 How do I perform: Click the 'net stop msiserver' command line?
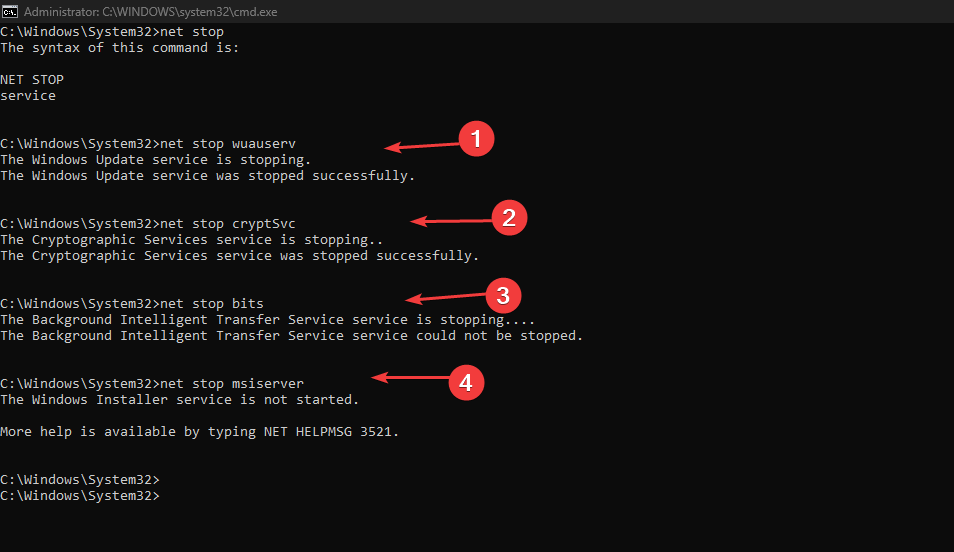(152, 384)
